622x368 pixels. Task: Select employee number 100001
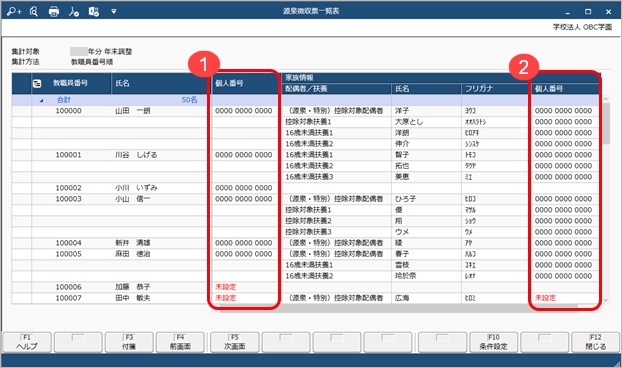(68, 155)
